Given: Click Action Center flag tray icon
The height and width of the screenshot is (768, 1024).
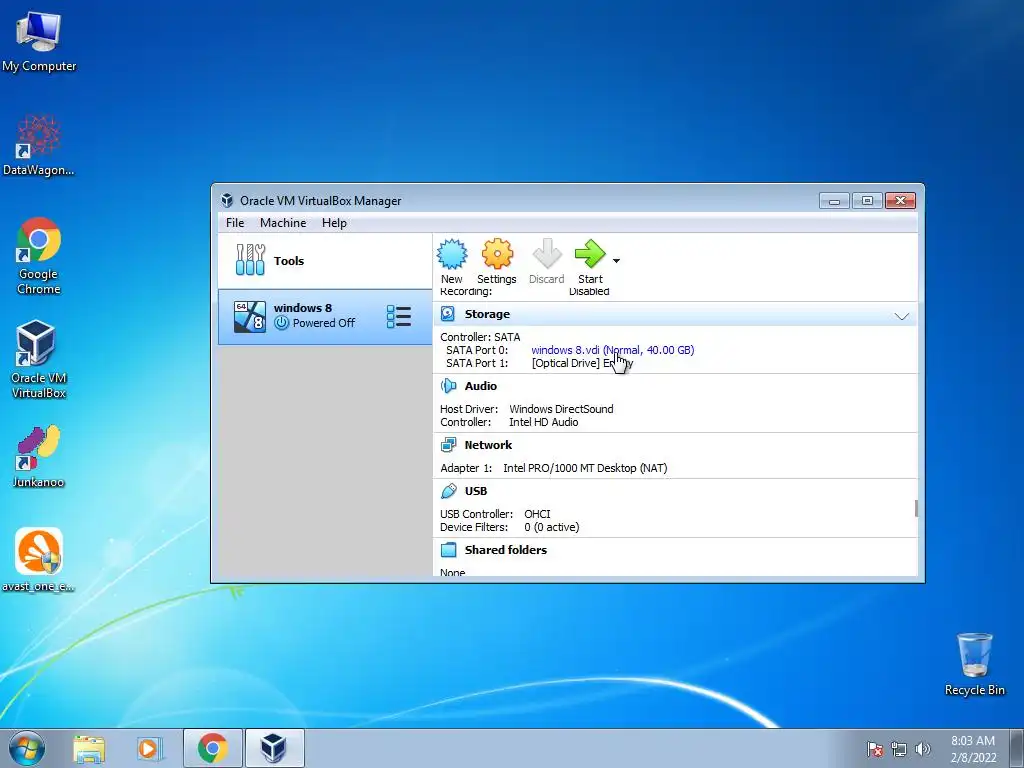Looking at the screenshot, I should pyautogui.click(x=875, y=749).
